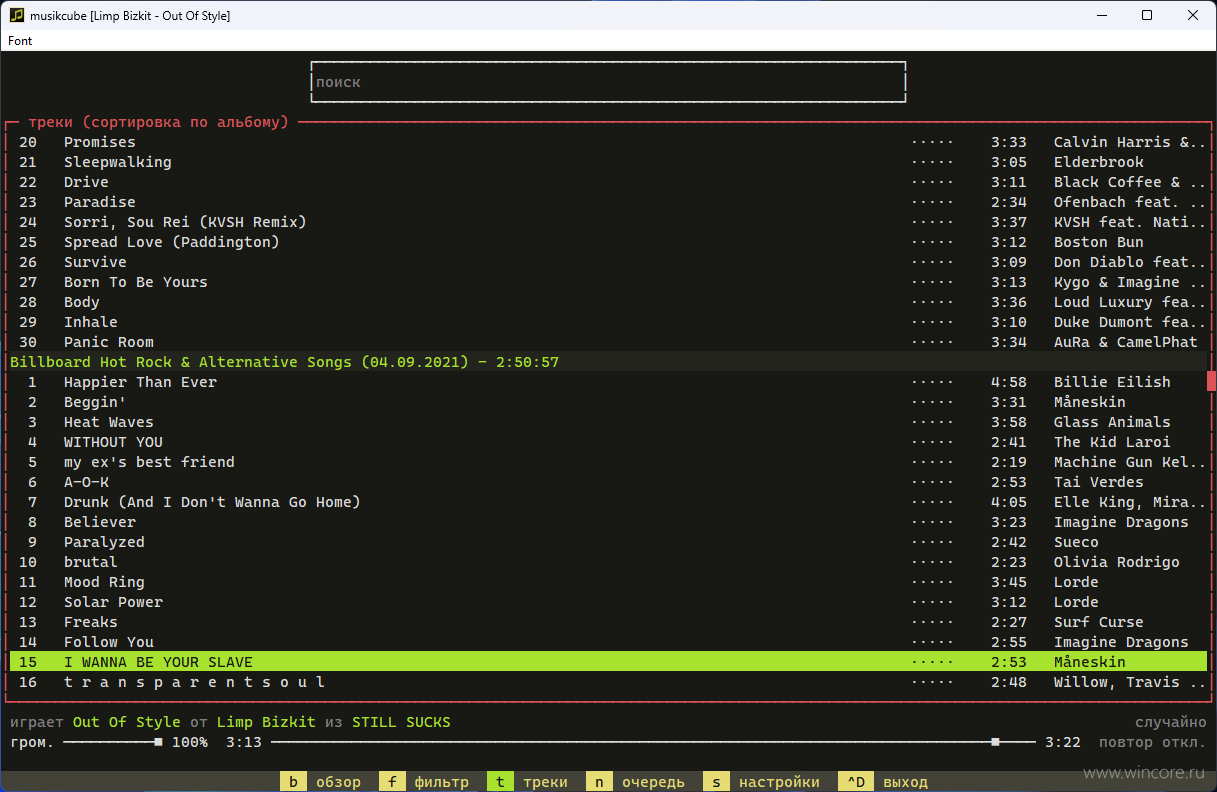
Task: Click the 4:58 duration of Happier Than Ever
Action: (x=1009, y=382)
